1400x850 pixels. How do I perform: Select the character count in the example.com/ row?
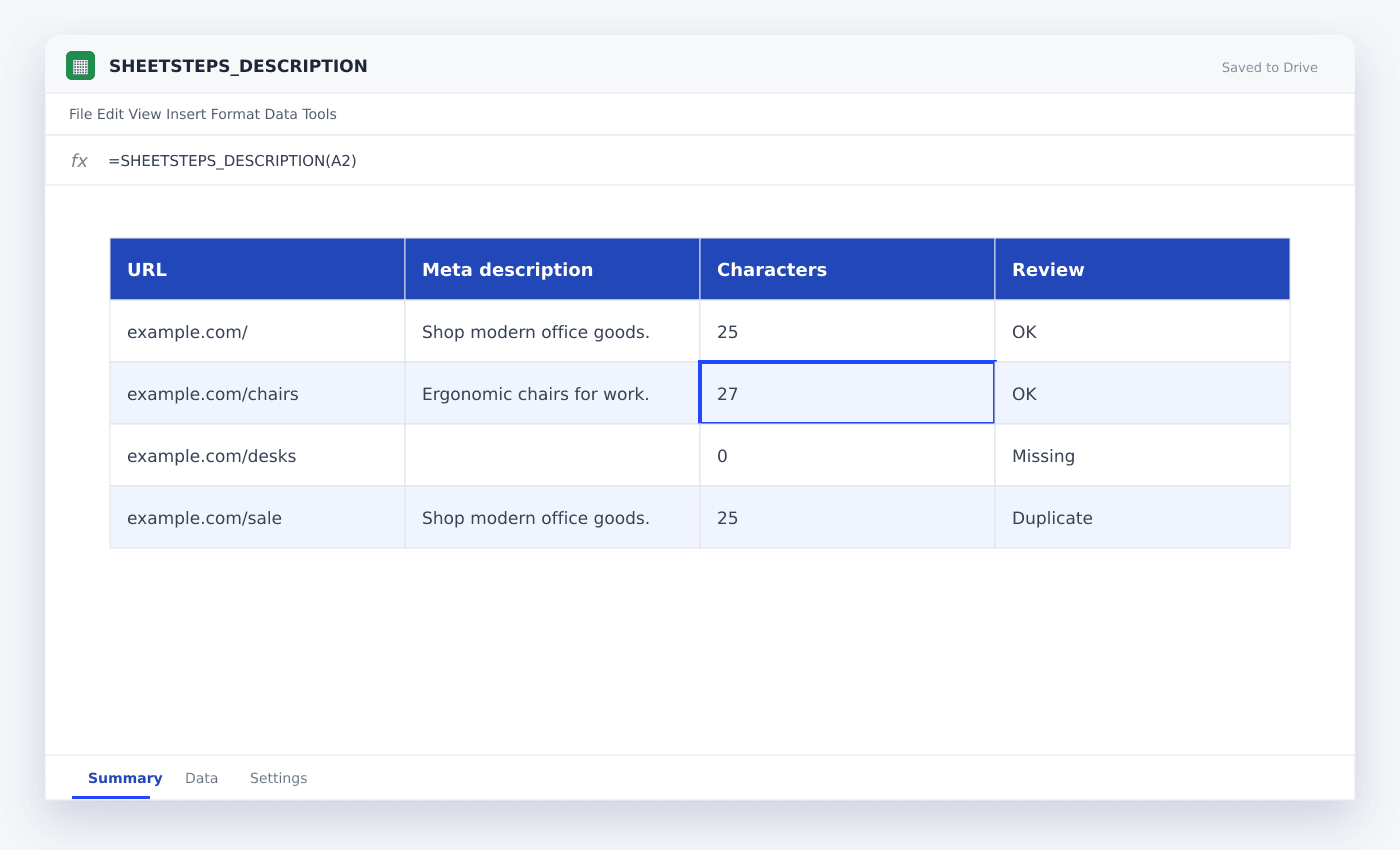847,331
